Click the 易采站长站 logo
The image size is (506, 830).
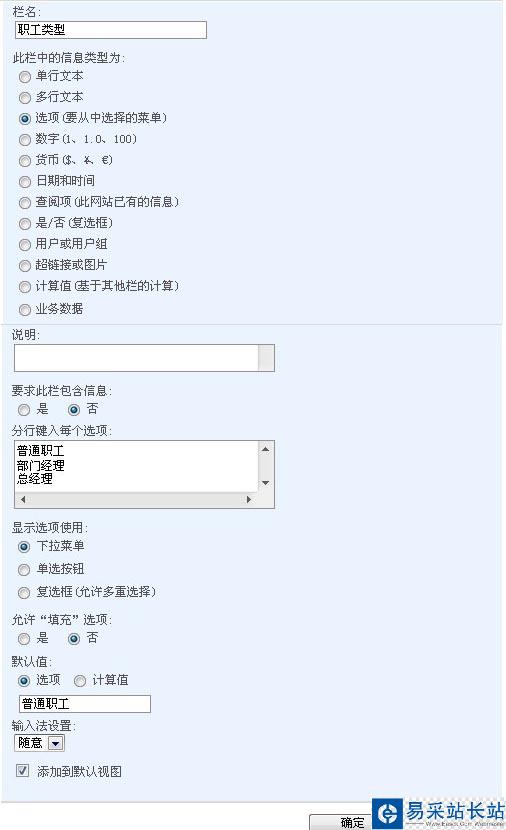pos(439,814)
